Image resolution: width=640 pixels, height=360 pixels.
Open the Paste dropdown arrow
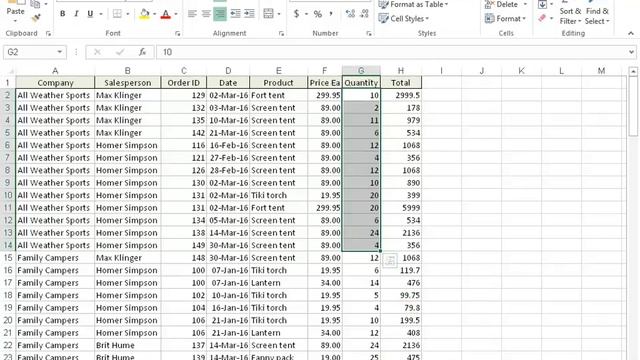[x=16, y=21]
